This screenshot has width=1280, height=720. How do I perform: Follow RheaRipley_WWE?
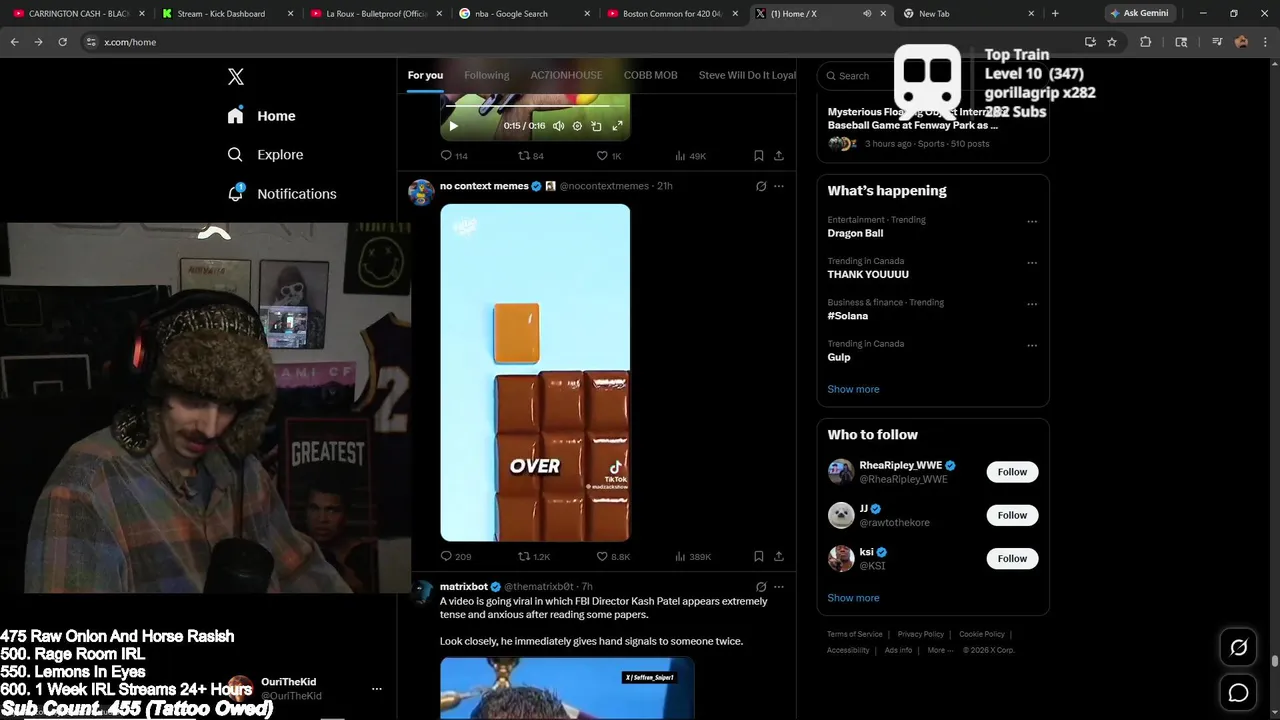pos(1012,472)
